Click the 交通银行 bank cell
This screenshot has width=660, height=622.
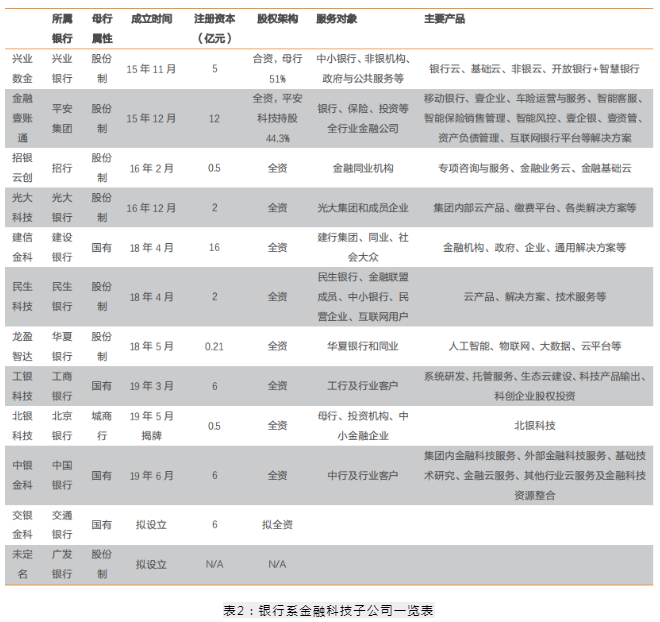point(62,525)
